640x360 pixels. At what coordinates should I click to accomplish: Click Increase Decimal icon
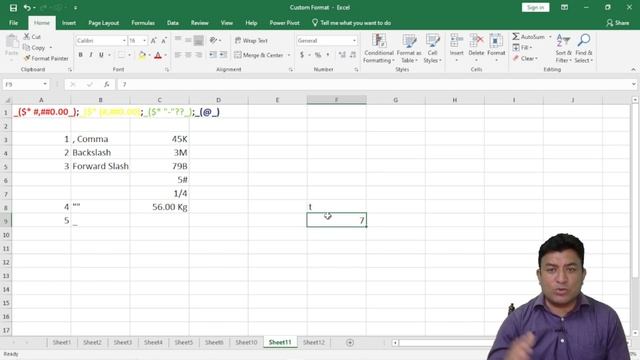[342, 55]
